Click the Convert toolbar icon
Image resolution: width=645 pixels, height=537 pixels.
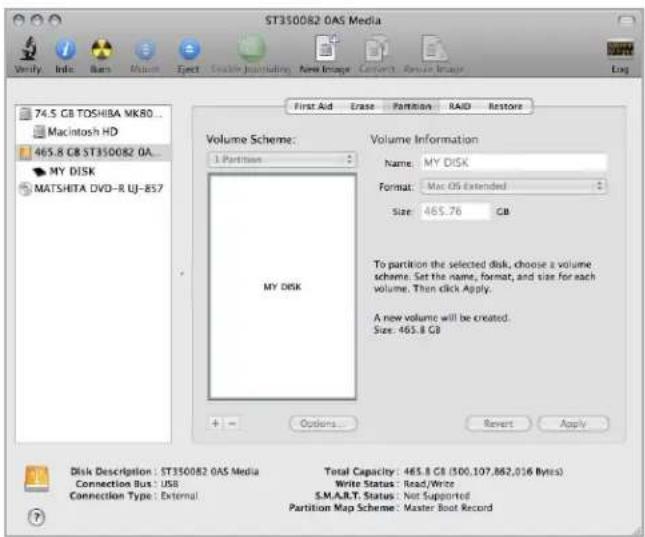377,49
